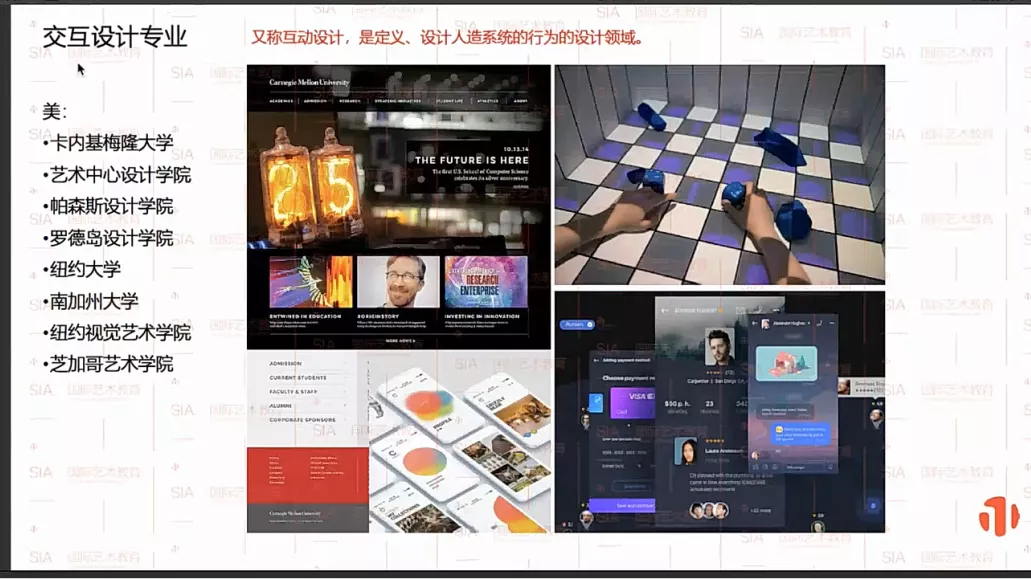Click the MORE NEWS link
Viewport: 1031px width, 579px height.
[400, 341]
